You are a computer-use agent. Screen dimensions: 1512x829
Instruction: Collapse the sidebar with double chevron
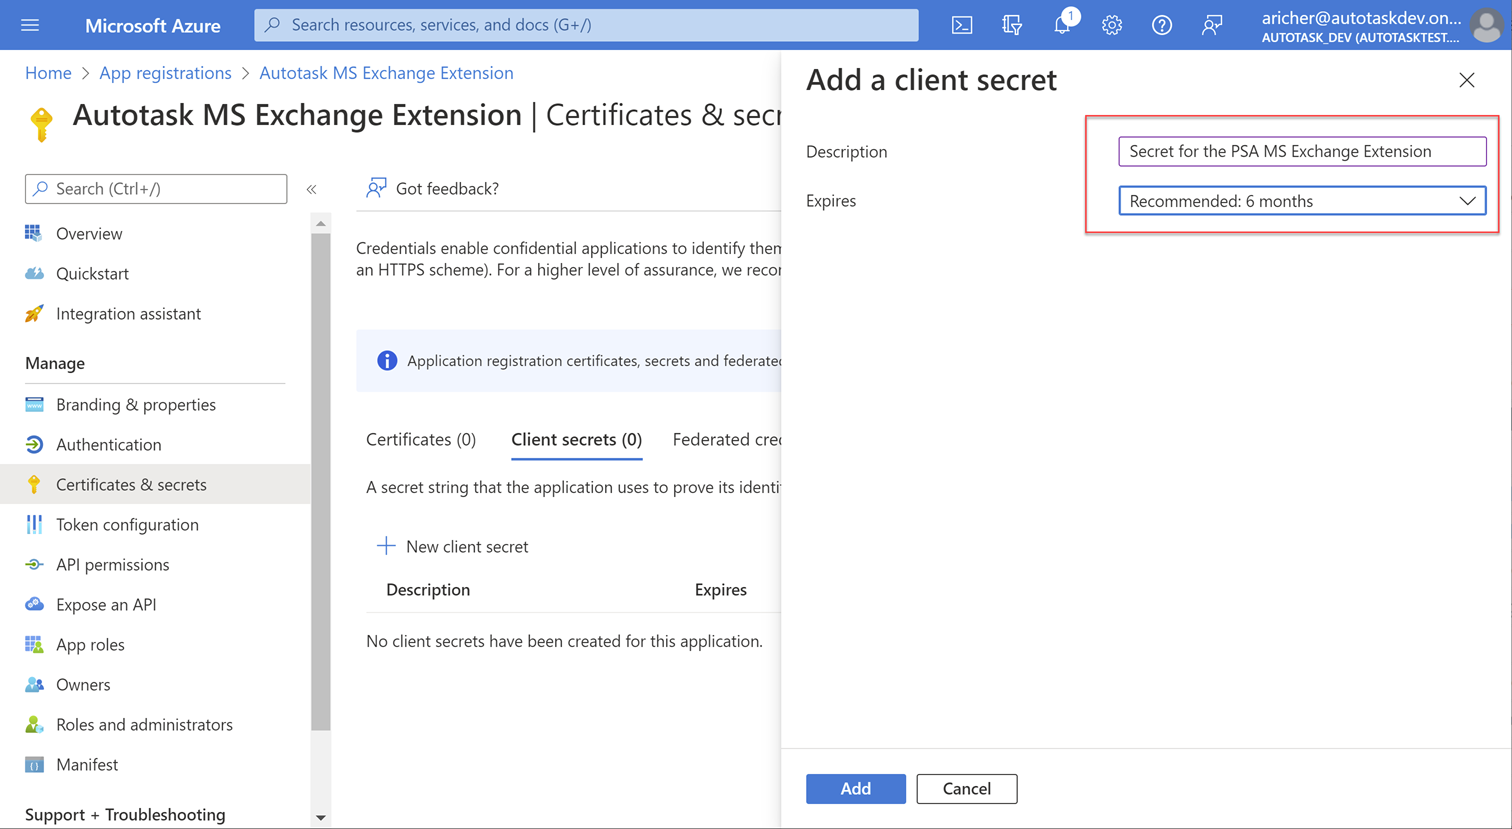312,189
